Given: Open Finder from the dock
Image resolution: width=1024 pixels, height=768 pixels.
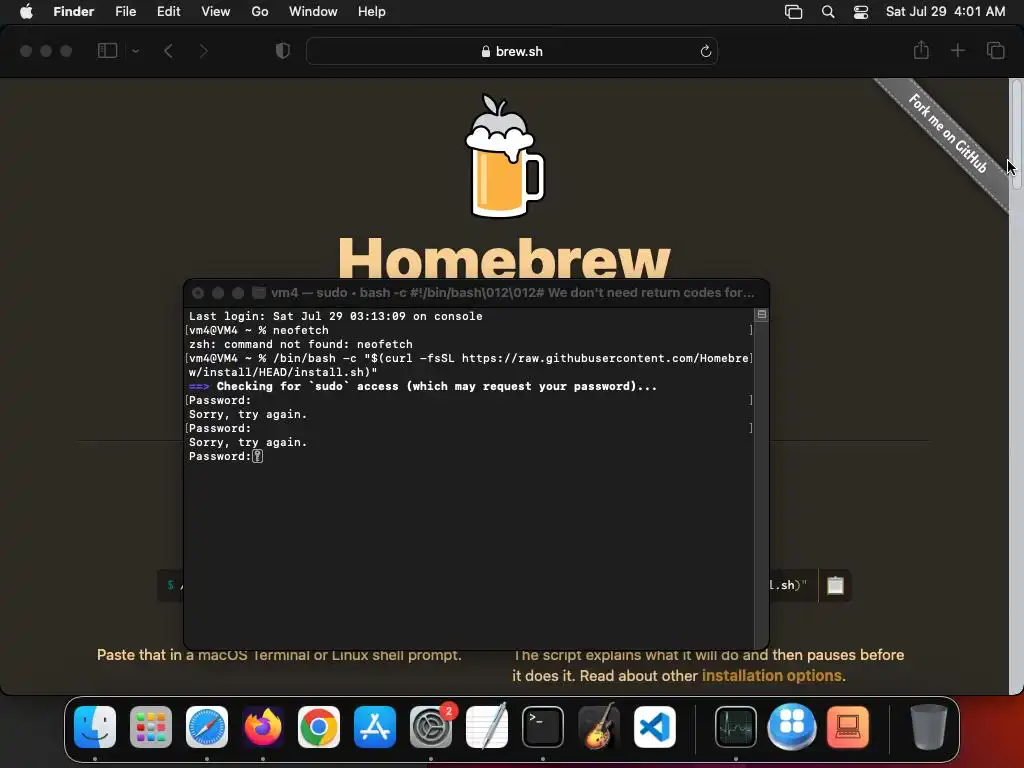Looking at the screenshot, I should [95, 726].
